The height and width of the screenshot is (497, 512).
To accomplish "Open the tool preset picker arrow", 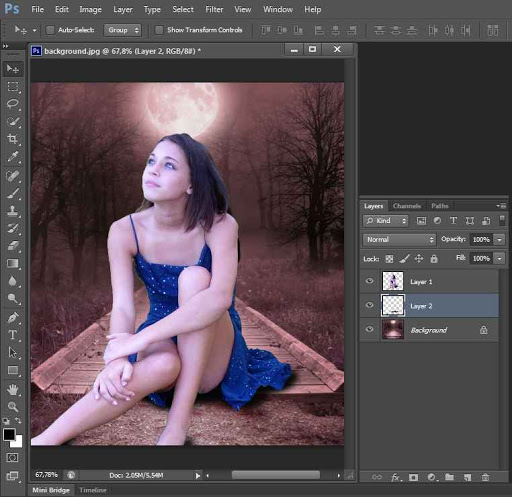I will pyautogui.click(x=34, y=30).
